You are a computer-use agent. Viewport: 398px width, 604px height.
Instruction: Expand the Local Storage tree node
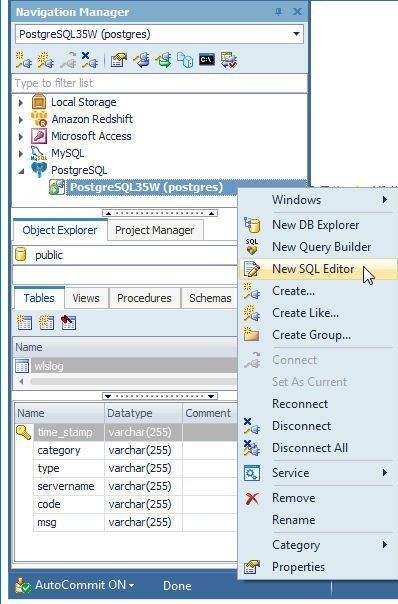coord(21,102)
